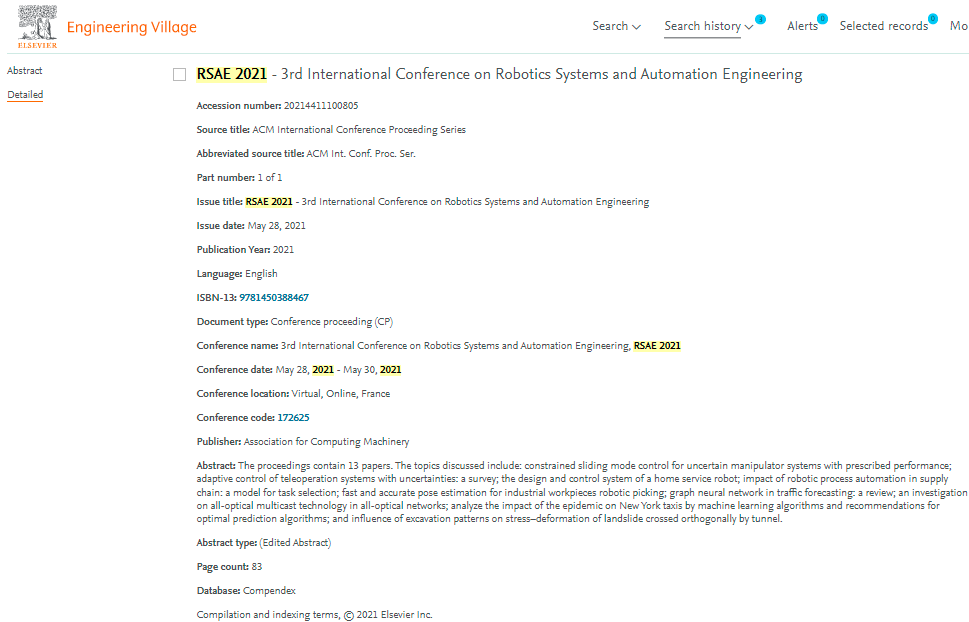Open the Alerts menu item
This screenshot has width=969, height=622.
(802, 26)
